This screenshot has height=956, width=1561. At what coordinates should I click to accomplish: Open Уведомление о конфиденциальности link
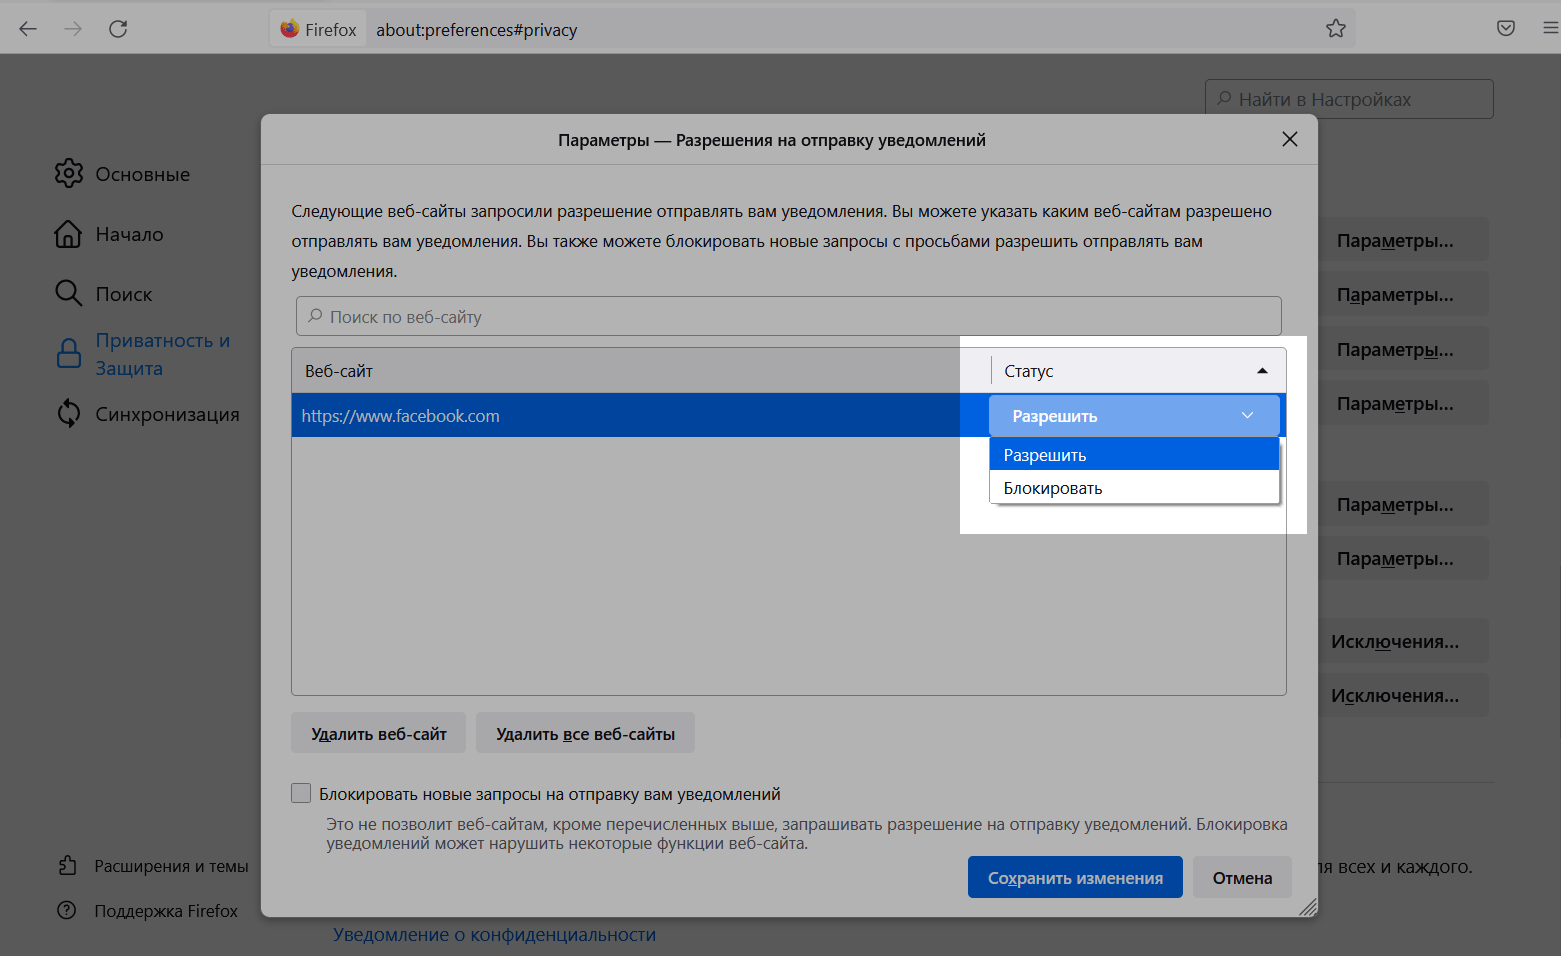tap(495, 934)
